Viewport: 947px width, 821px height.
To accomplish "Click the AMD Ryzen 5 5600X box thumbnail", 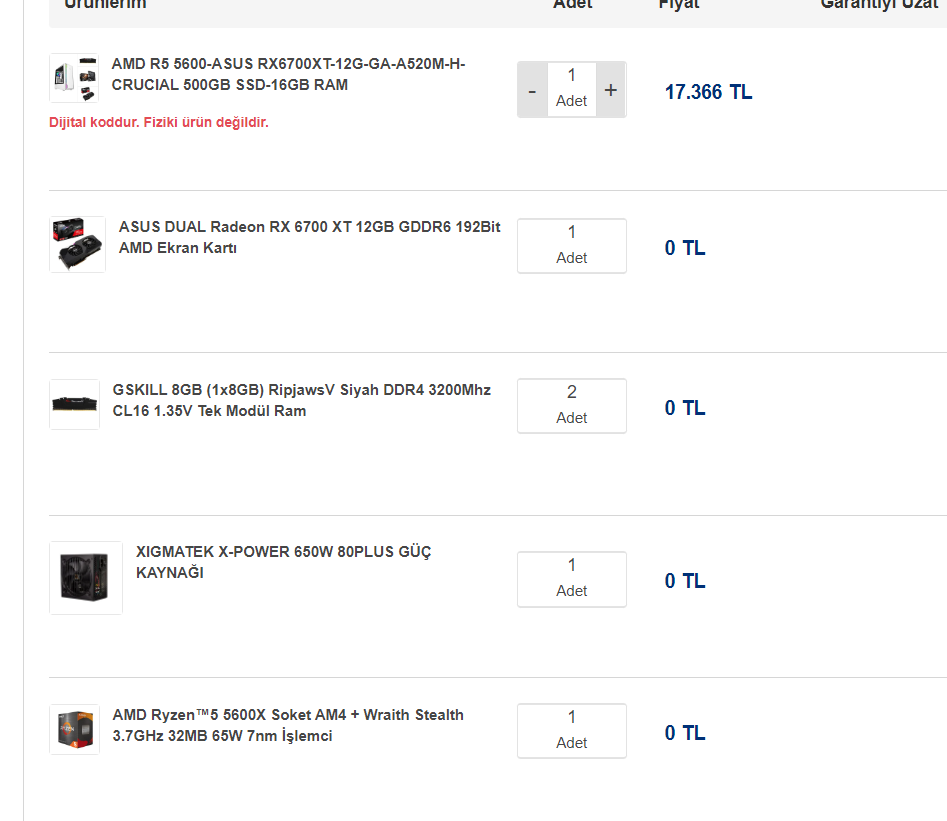I will coord(74,729).
